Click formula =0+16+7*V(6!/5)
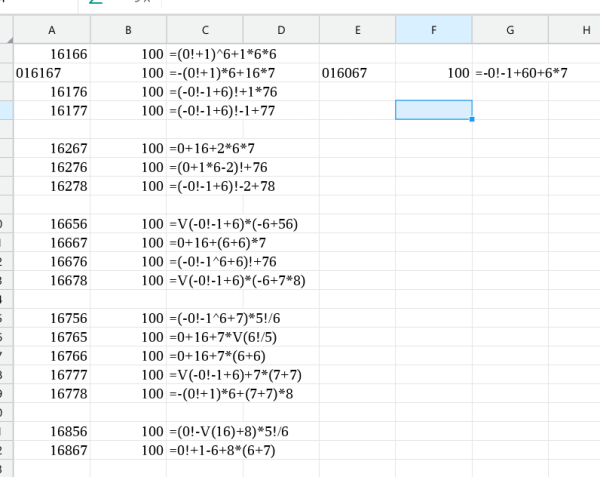This screenshot has width=600, height=477. click(x=223, y=337)
